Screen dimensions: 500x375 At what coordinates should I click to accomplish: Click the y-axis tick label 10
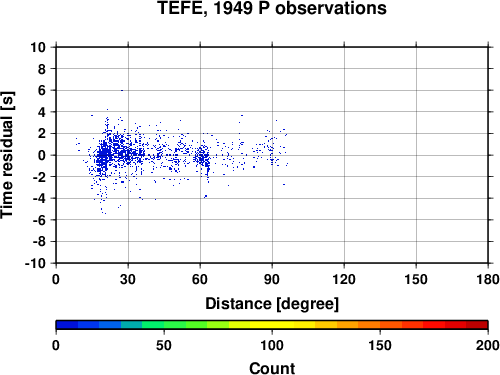tap(38, 47)
